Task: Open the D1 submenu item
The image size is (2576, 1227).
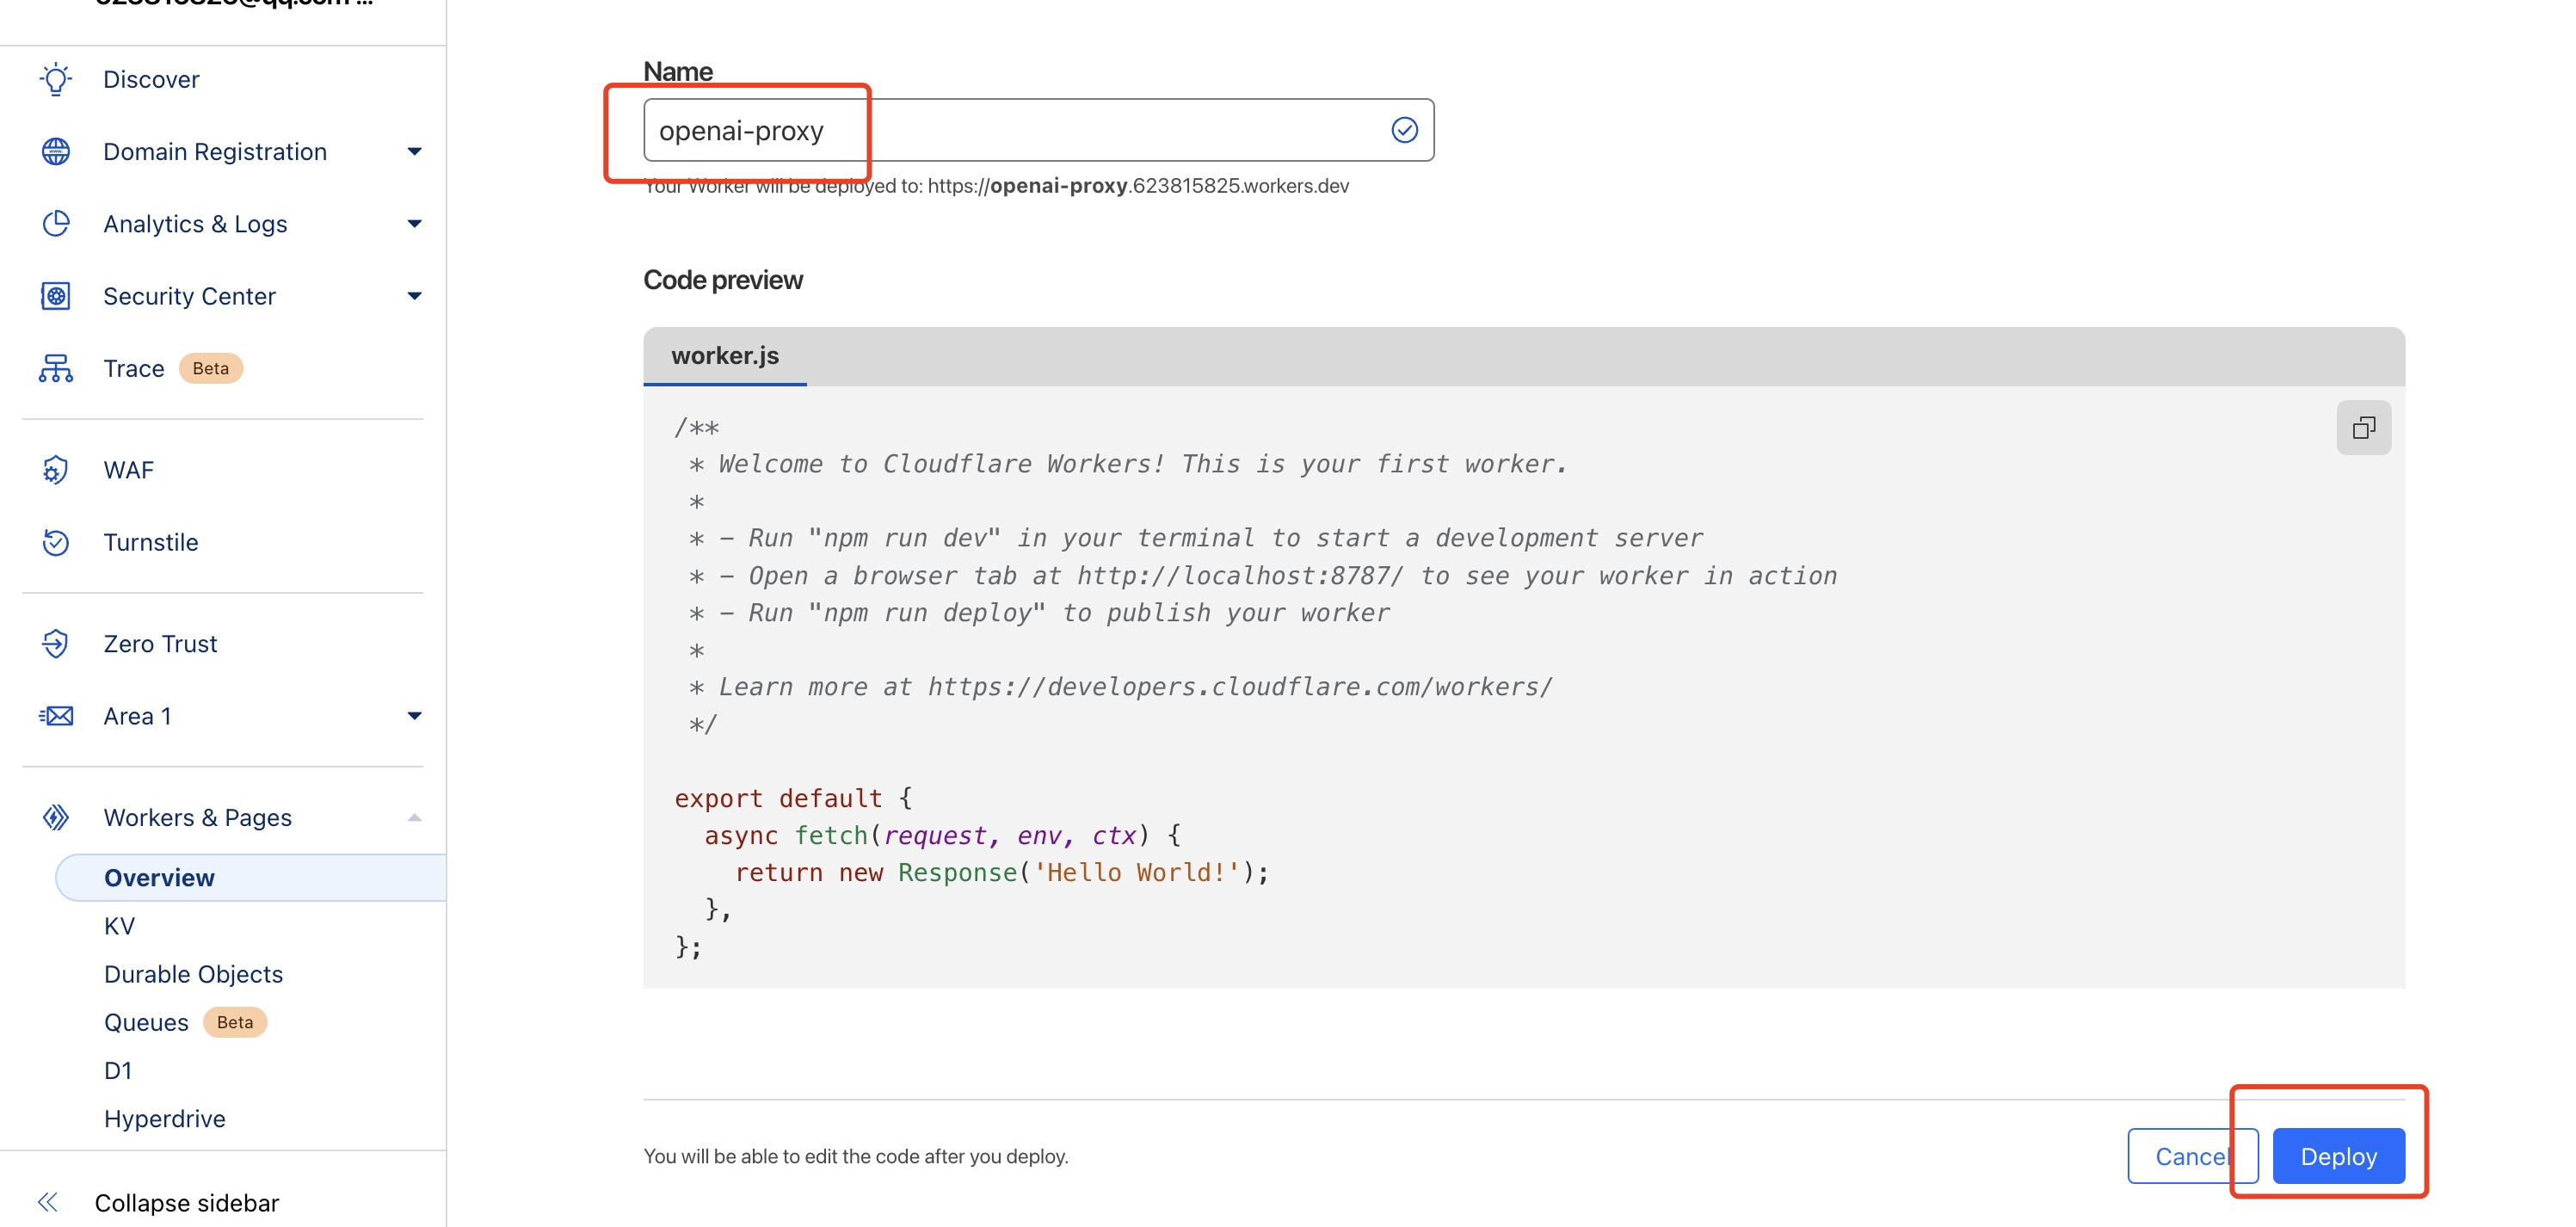Action: (118, 1070)
